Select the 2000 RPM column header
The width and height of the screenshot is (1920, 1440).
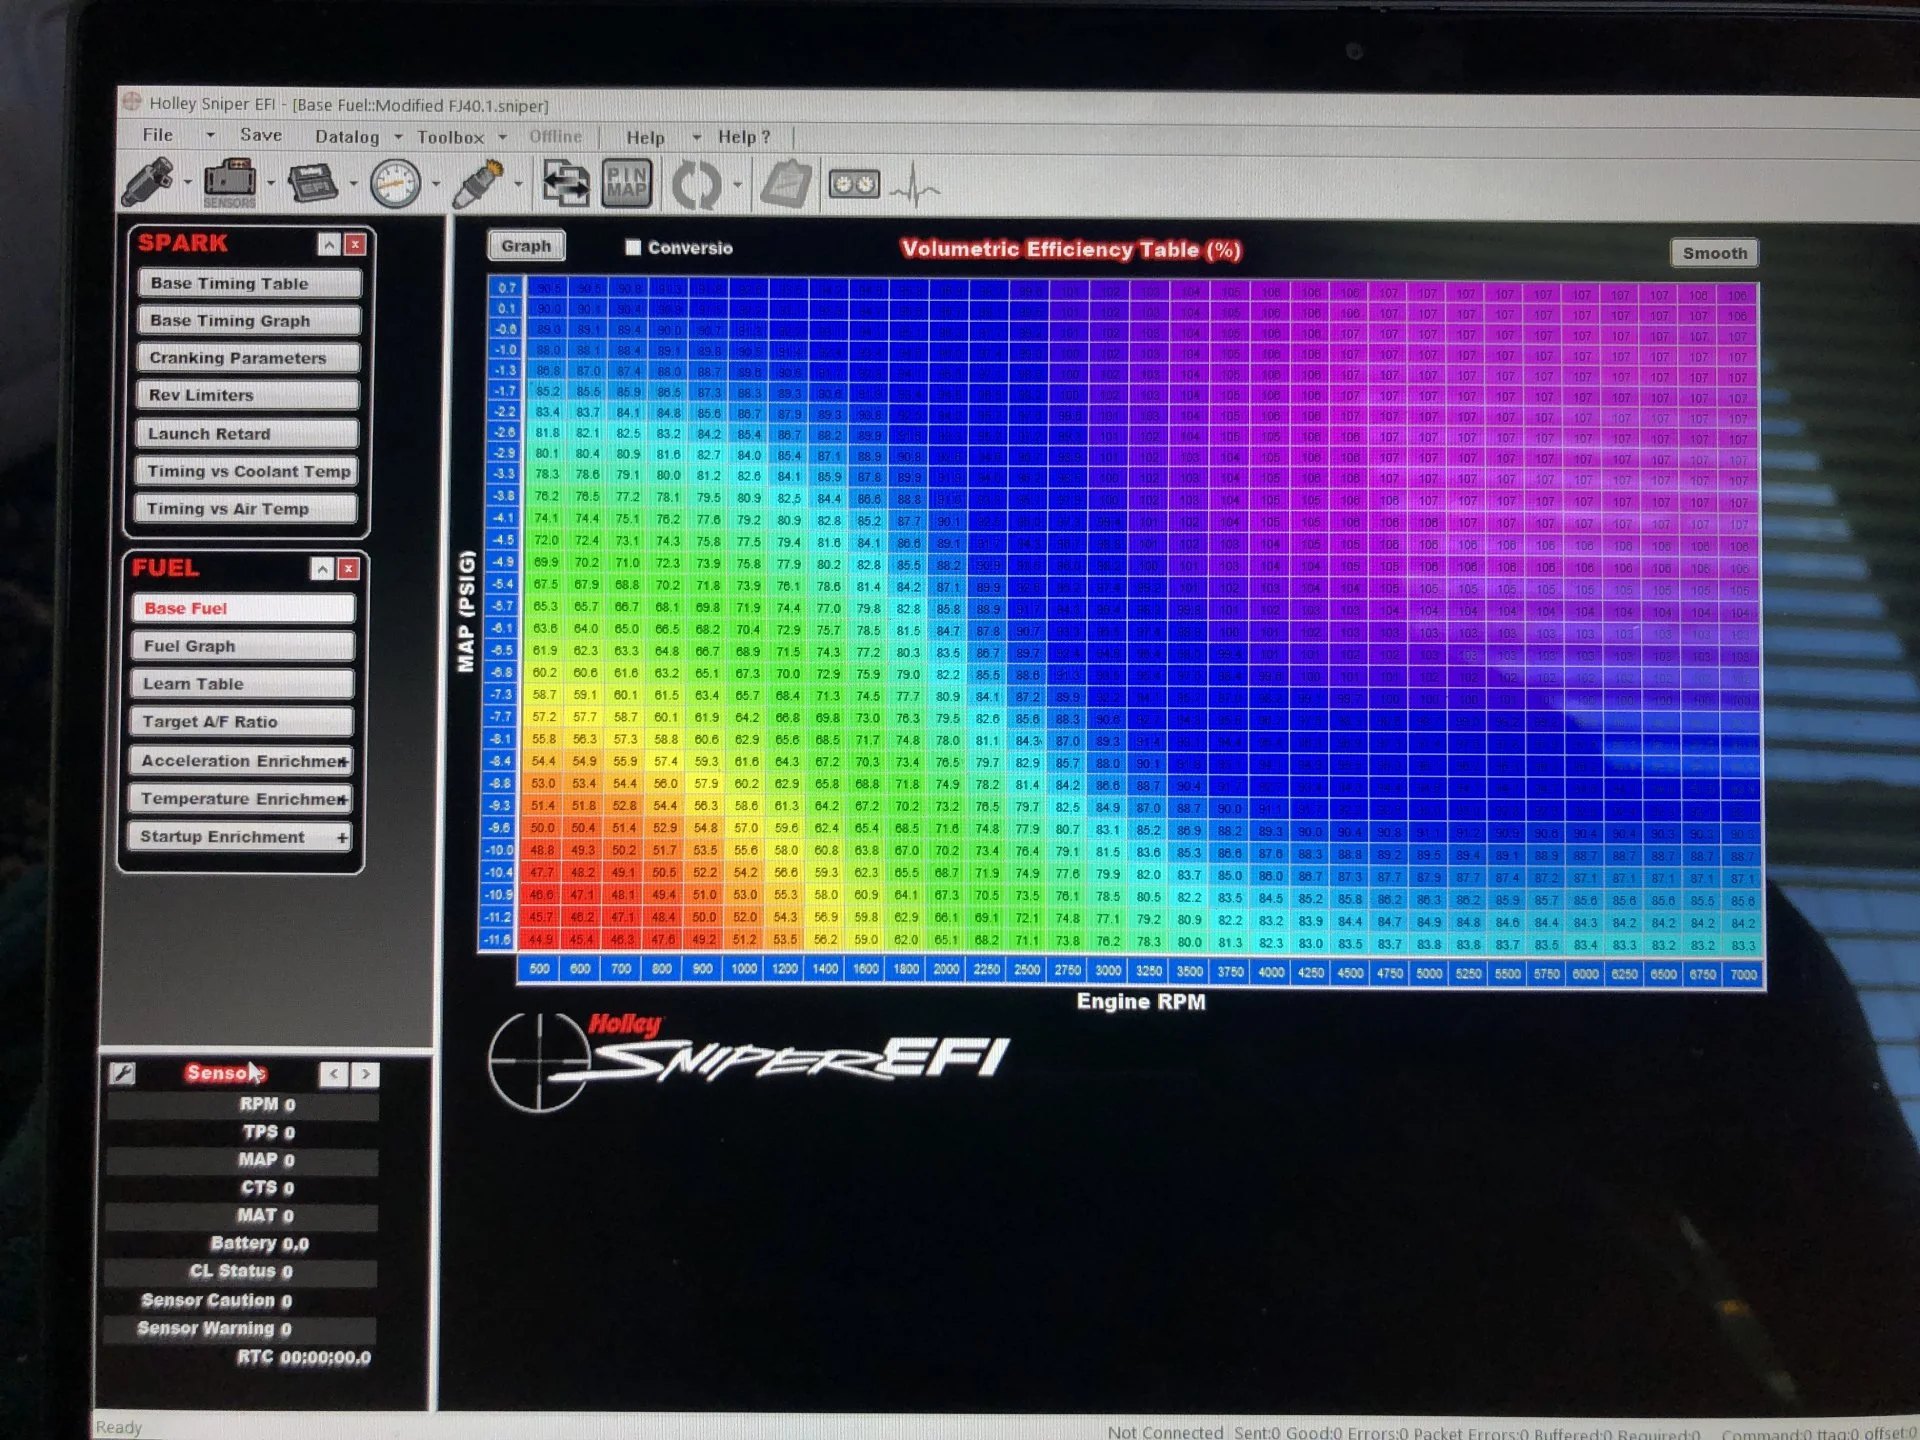click(946, 969)
